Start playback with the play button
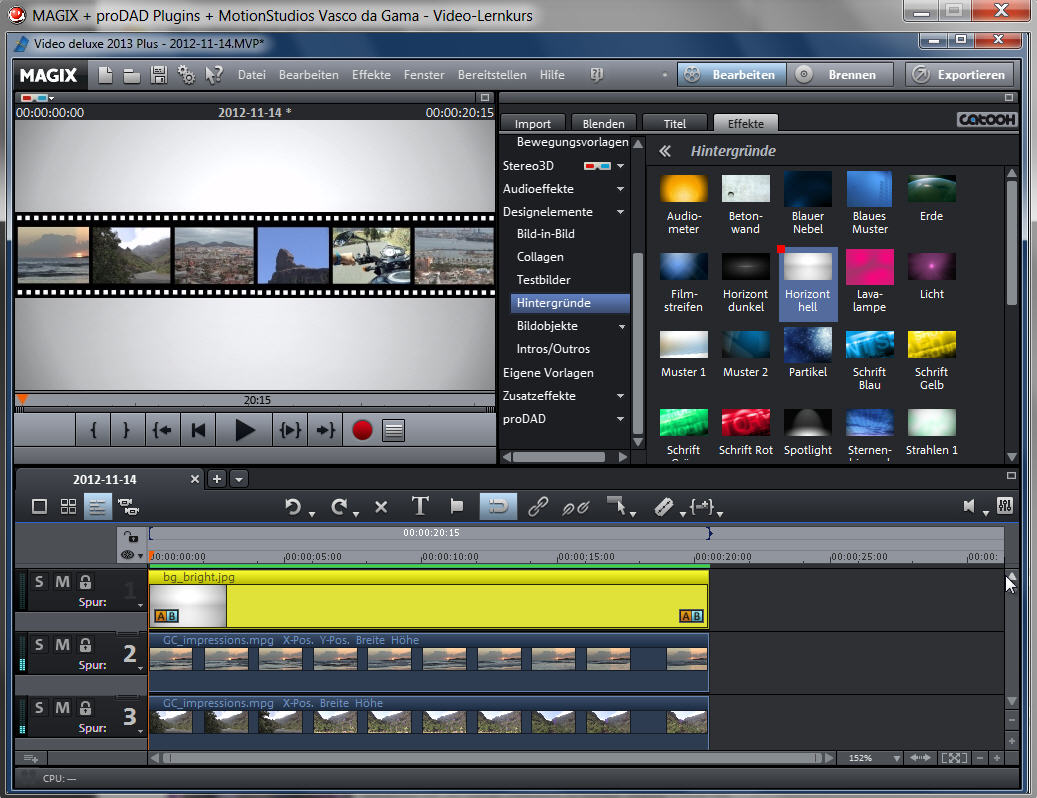This screenshot has width=1037, height=798. pos(245,431)
